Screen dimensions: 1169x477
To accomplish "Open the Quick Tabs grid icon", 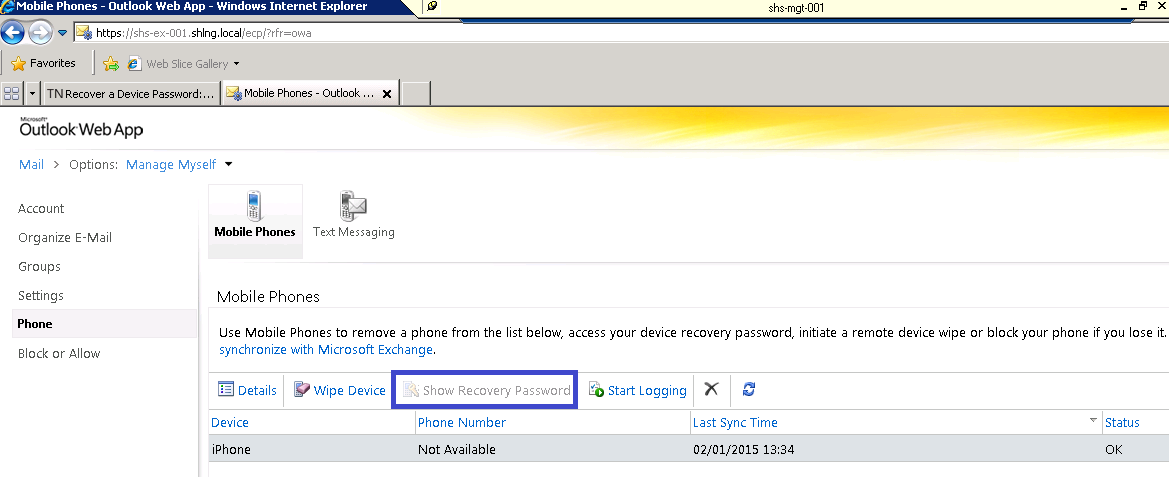I will point(12,93).
